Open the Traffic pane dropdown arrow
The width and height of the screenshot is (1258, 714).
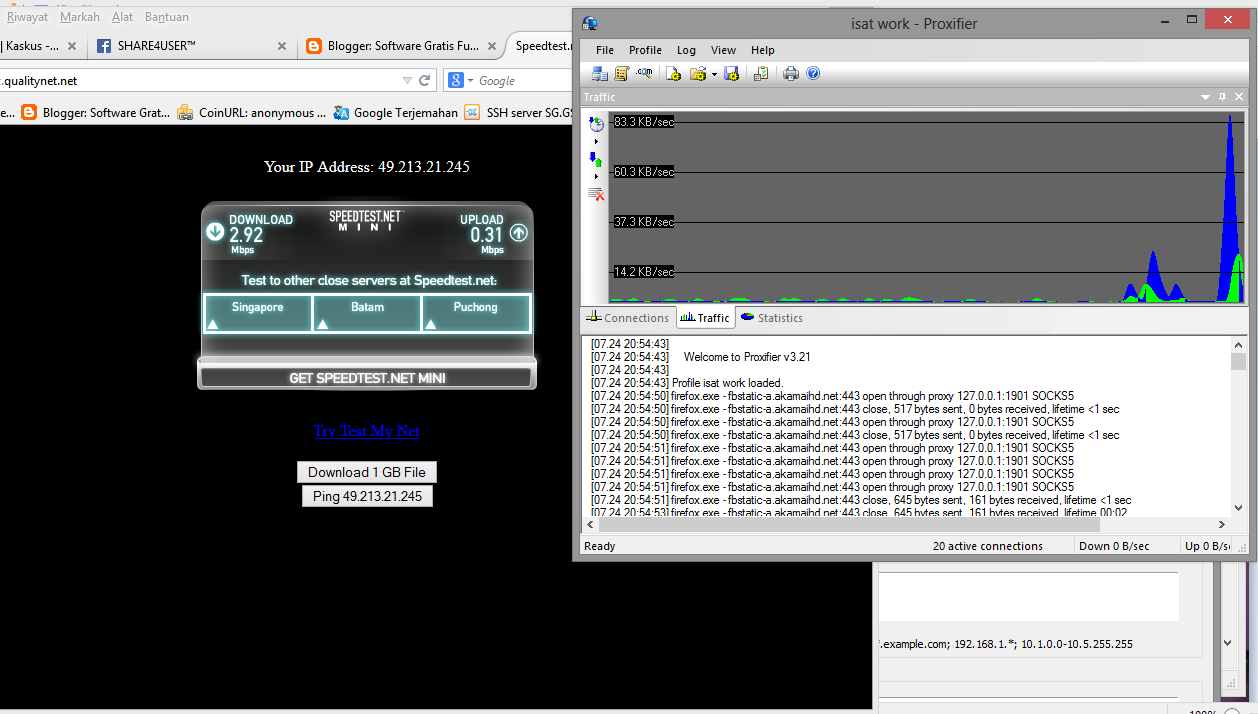tap(1206, 97)
